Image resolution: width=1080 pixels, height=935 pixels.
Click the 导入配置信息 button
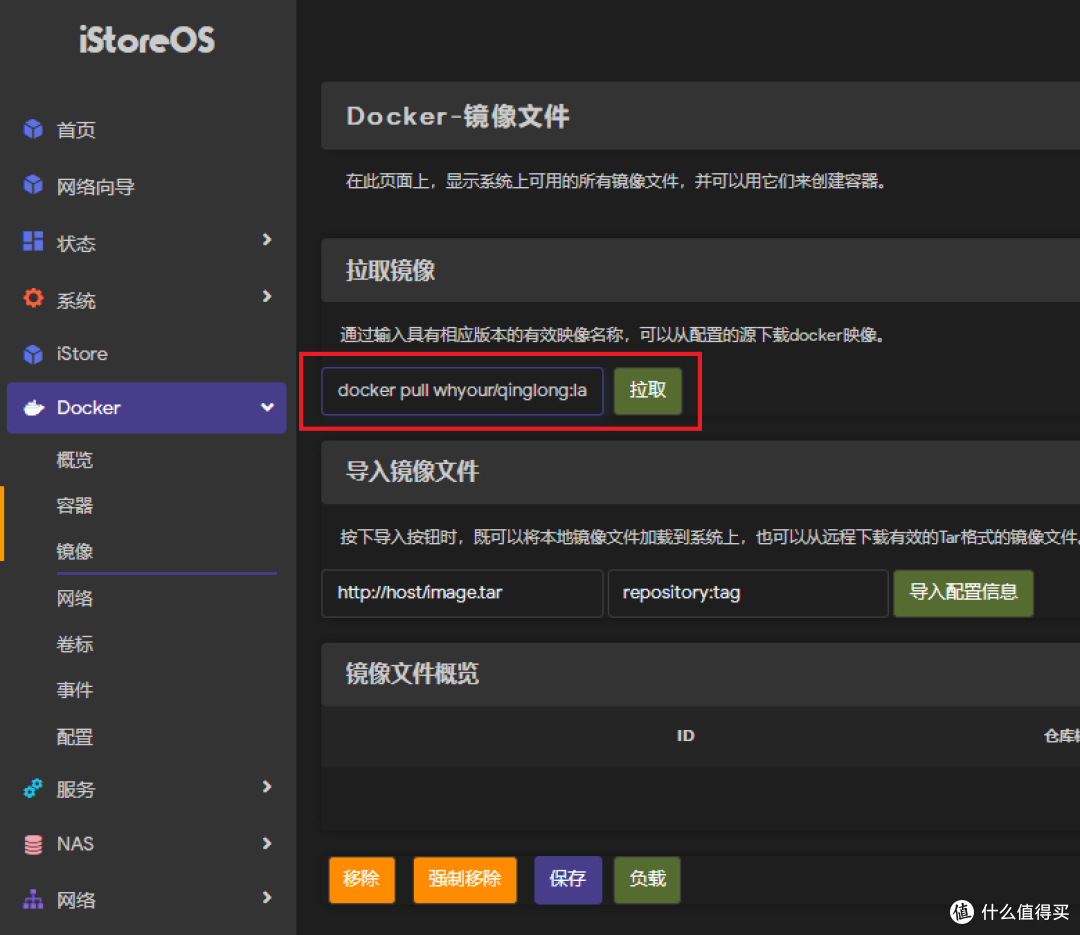[963, 593]
